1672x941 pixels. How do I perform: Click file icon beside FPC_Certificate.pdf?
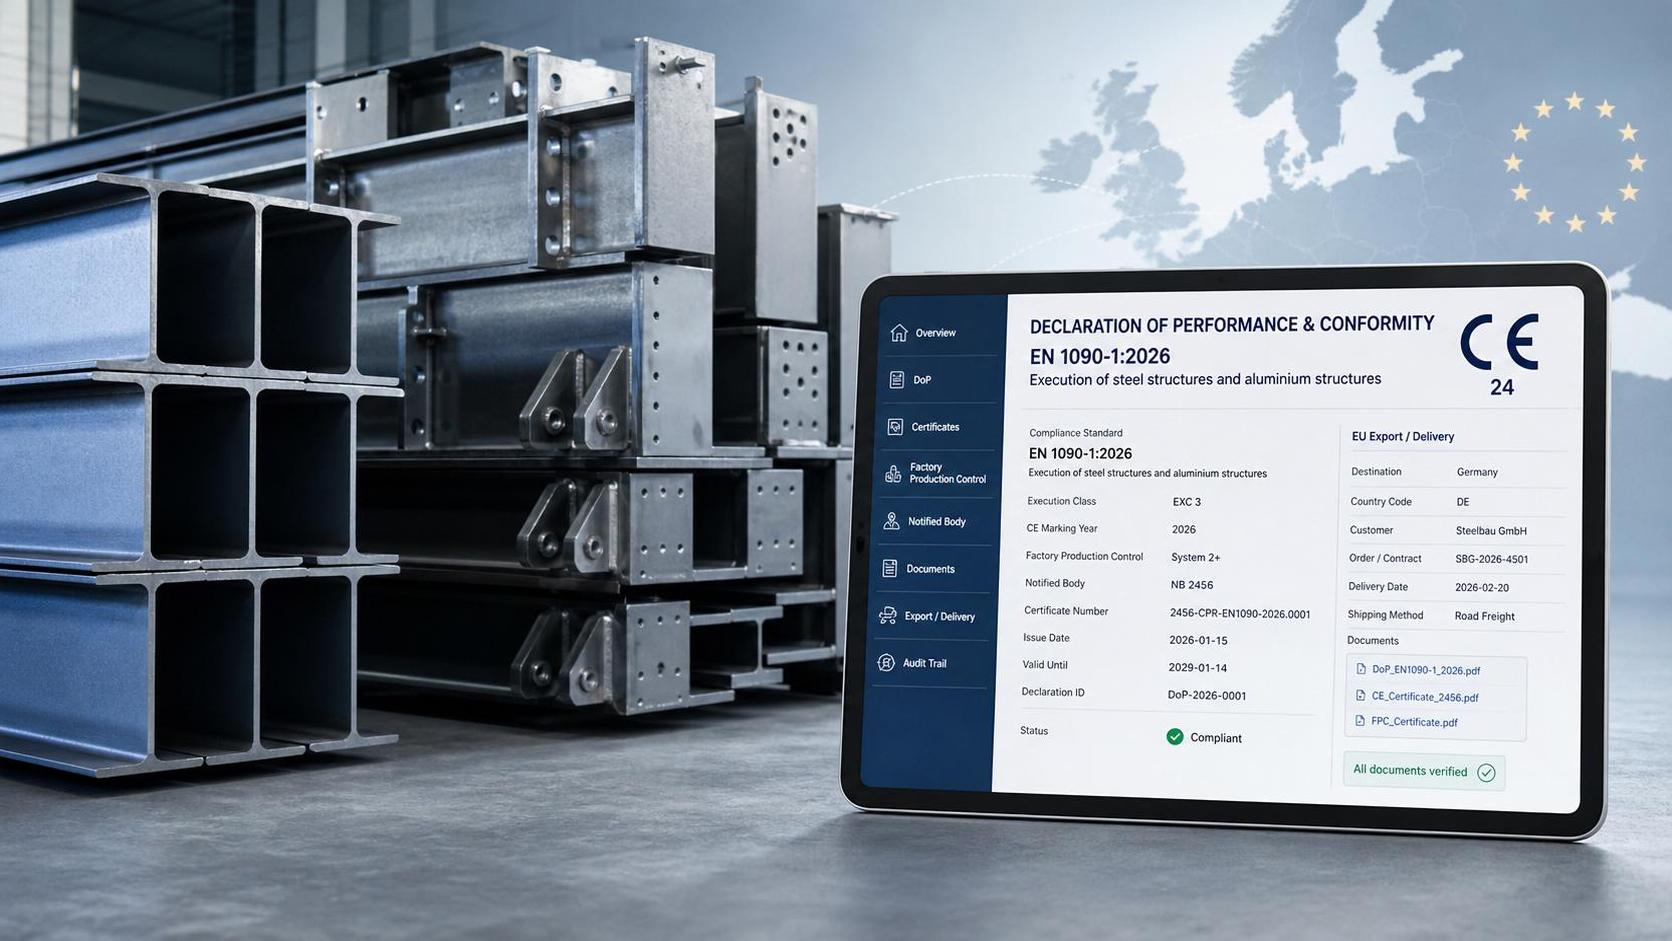(1359, 720)
